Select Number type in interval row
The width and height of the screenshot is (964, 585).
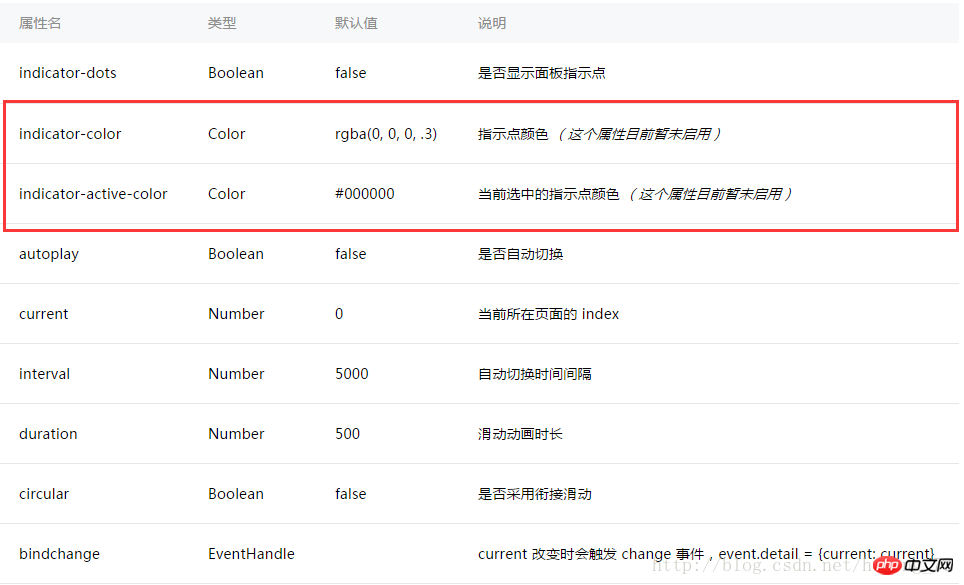tap(236, 374)
